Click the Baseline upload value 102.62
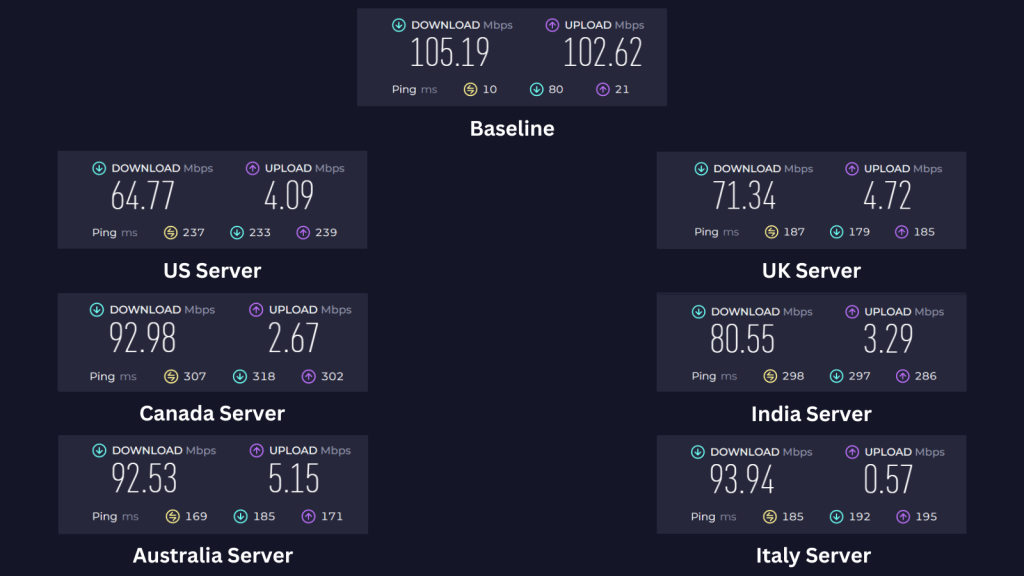This screenshot has height=576, width=1024. (603, 53)
